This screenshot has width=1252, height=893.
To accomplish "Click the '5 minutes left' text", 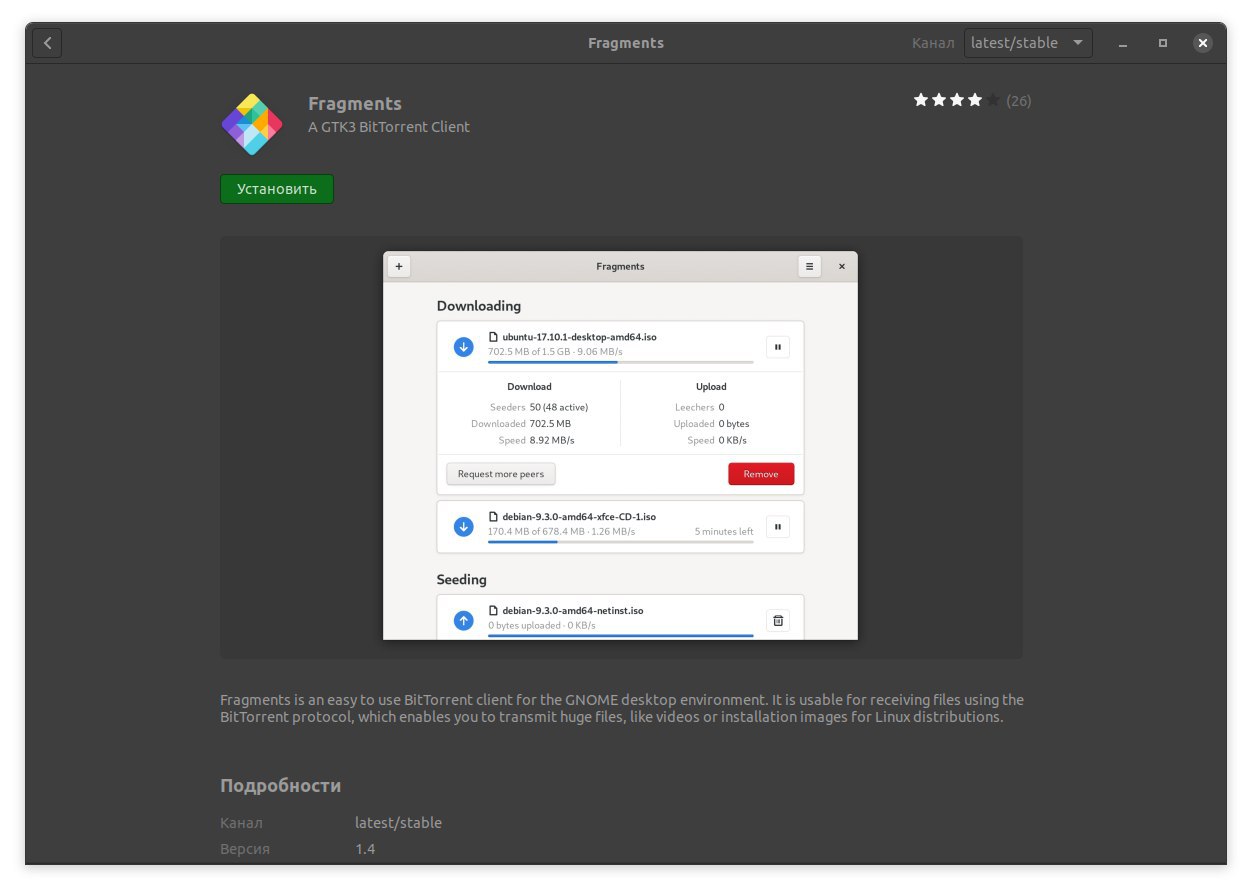I will click(x=724, y=532).
